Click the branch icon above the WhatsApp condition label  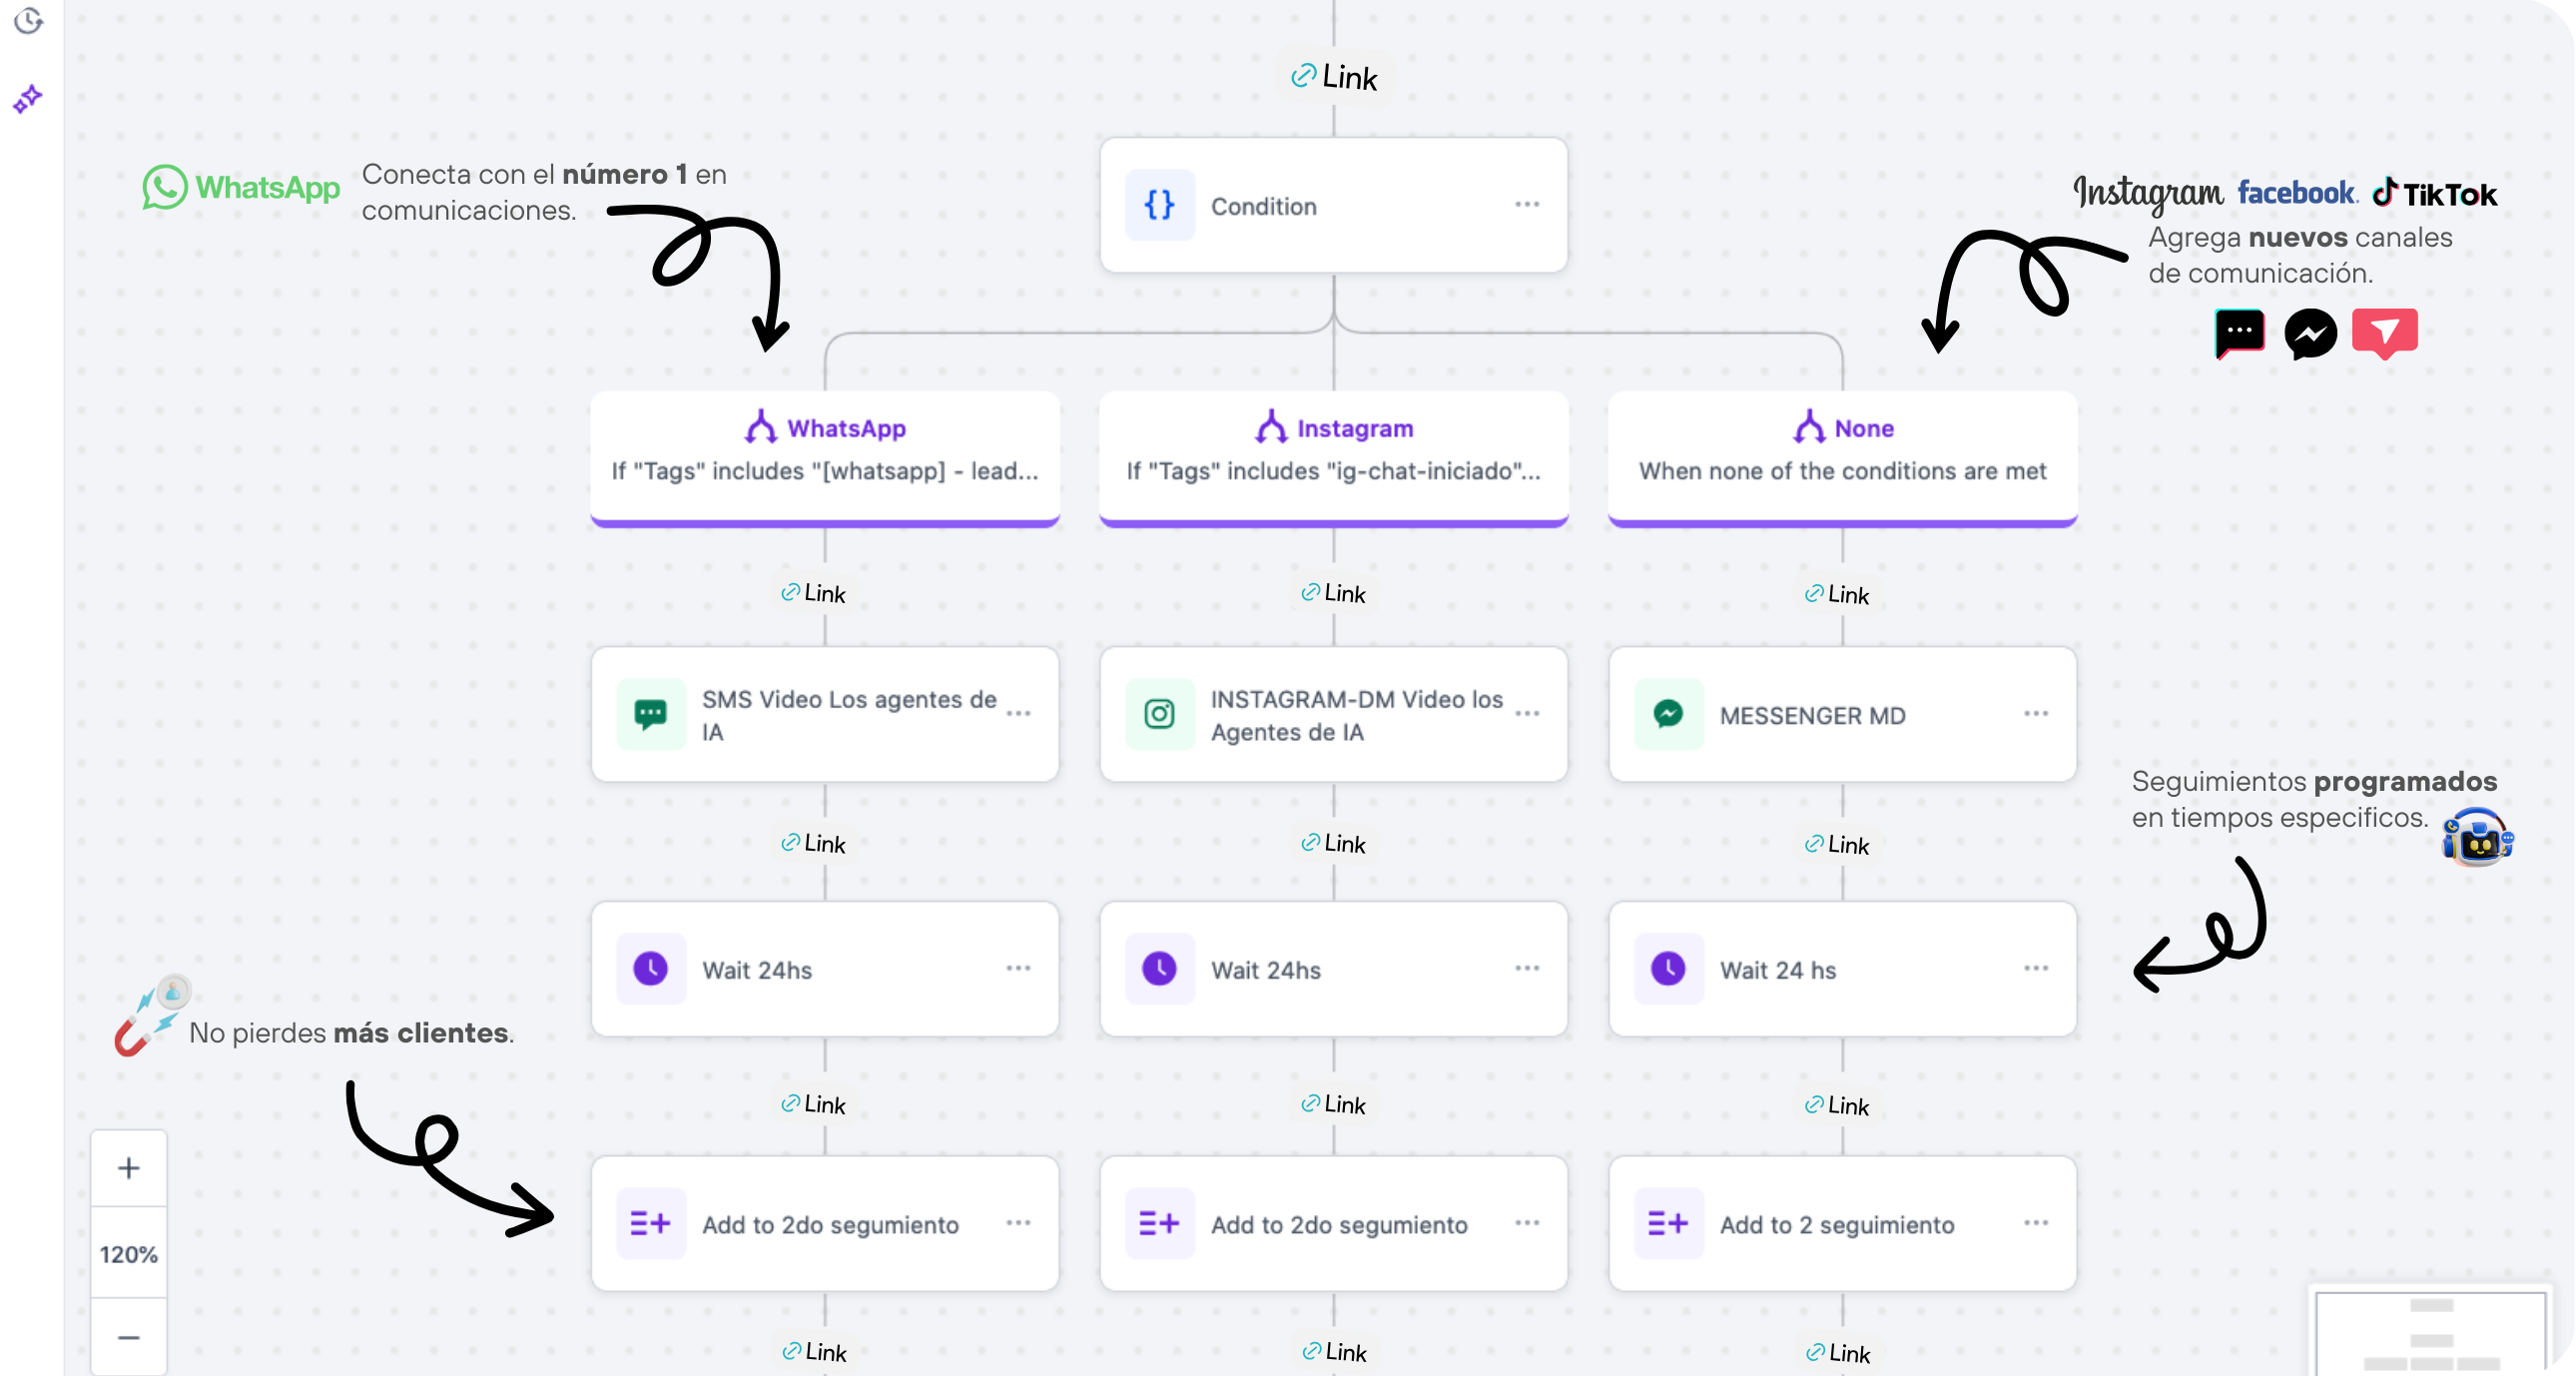pyautogui.click(x=762, y=426)
